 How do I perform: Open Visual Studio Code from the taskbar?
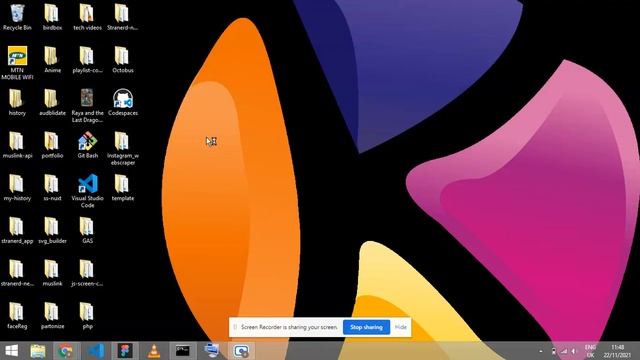pyautogui.click(x=96, y=351)
